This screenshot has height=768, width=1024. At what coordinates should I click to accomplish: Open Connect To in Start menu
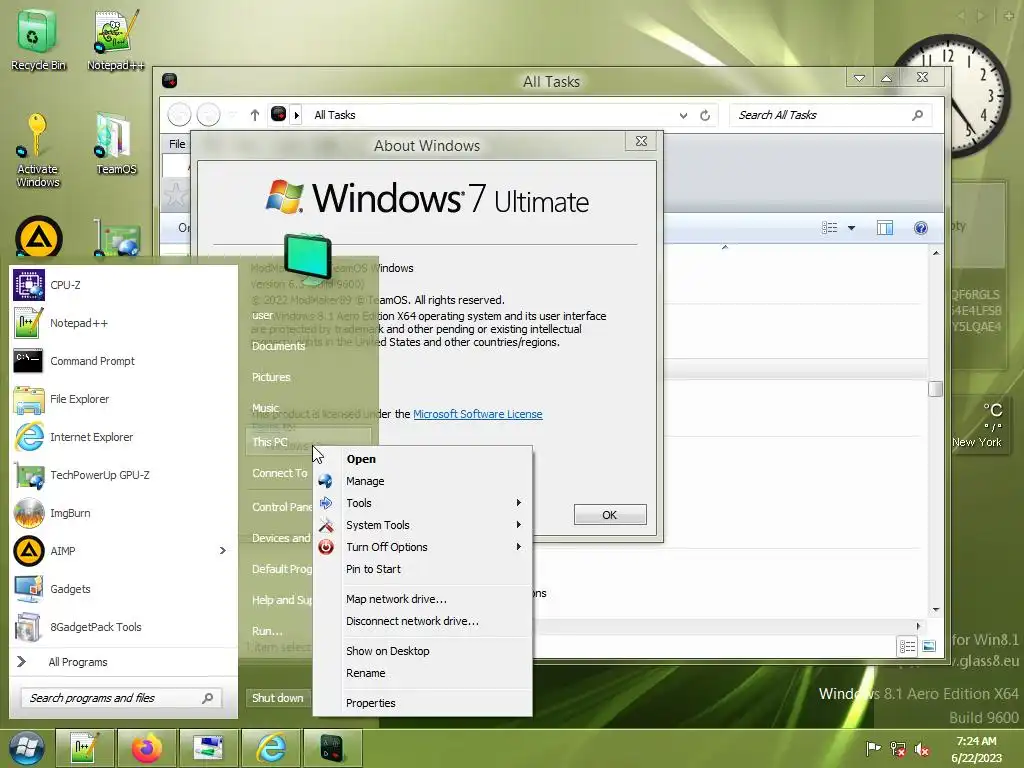(x=280, y=473)
